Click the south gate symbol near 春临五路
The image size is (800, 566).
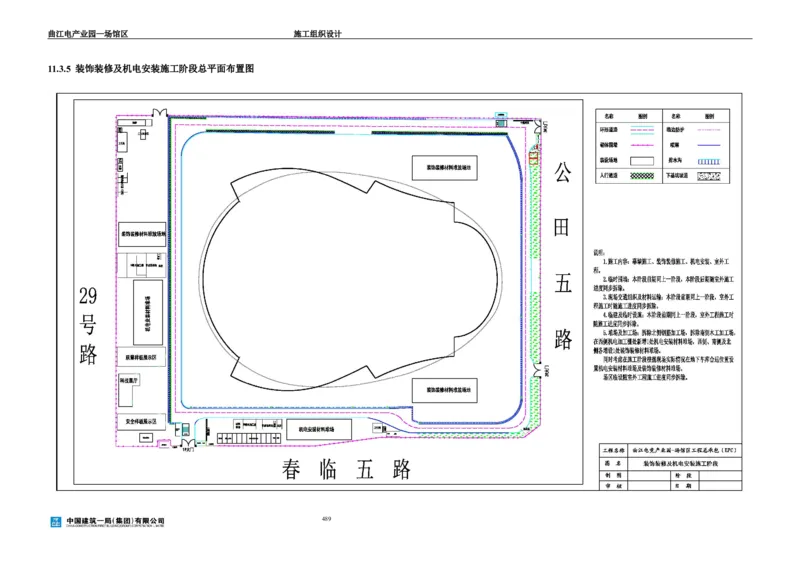[188, 442]
